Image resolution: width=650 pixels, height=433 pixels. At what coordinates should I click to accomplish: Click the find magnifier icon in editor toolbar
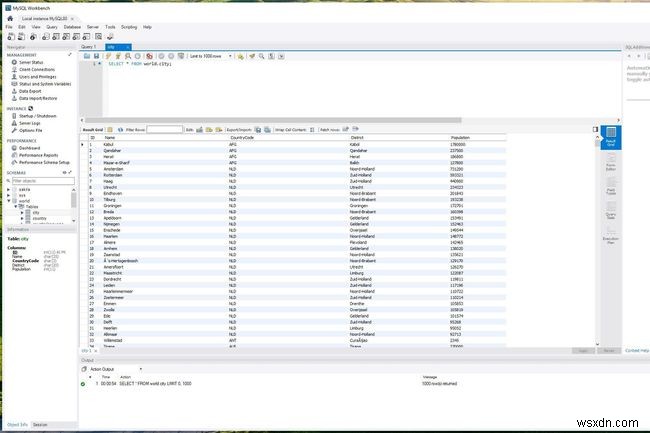pyautogui.click(x=262, y=56)
